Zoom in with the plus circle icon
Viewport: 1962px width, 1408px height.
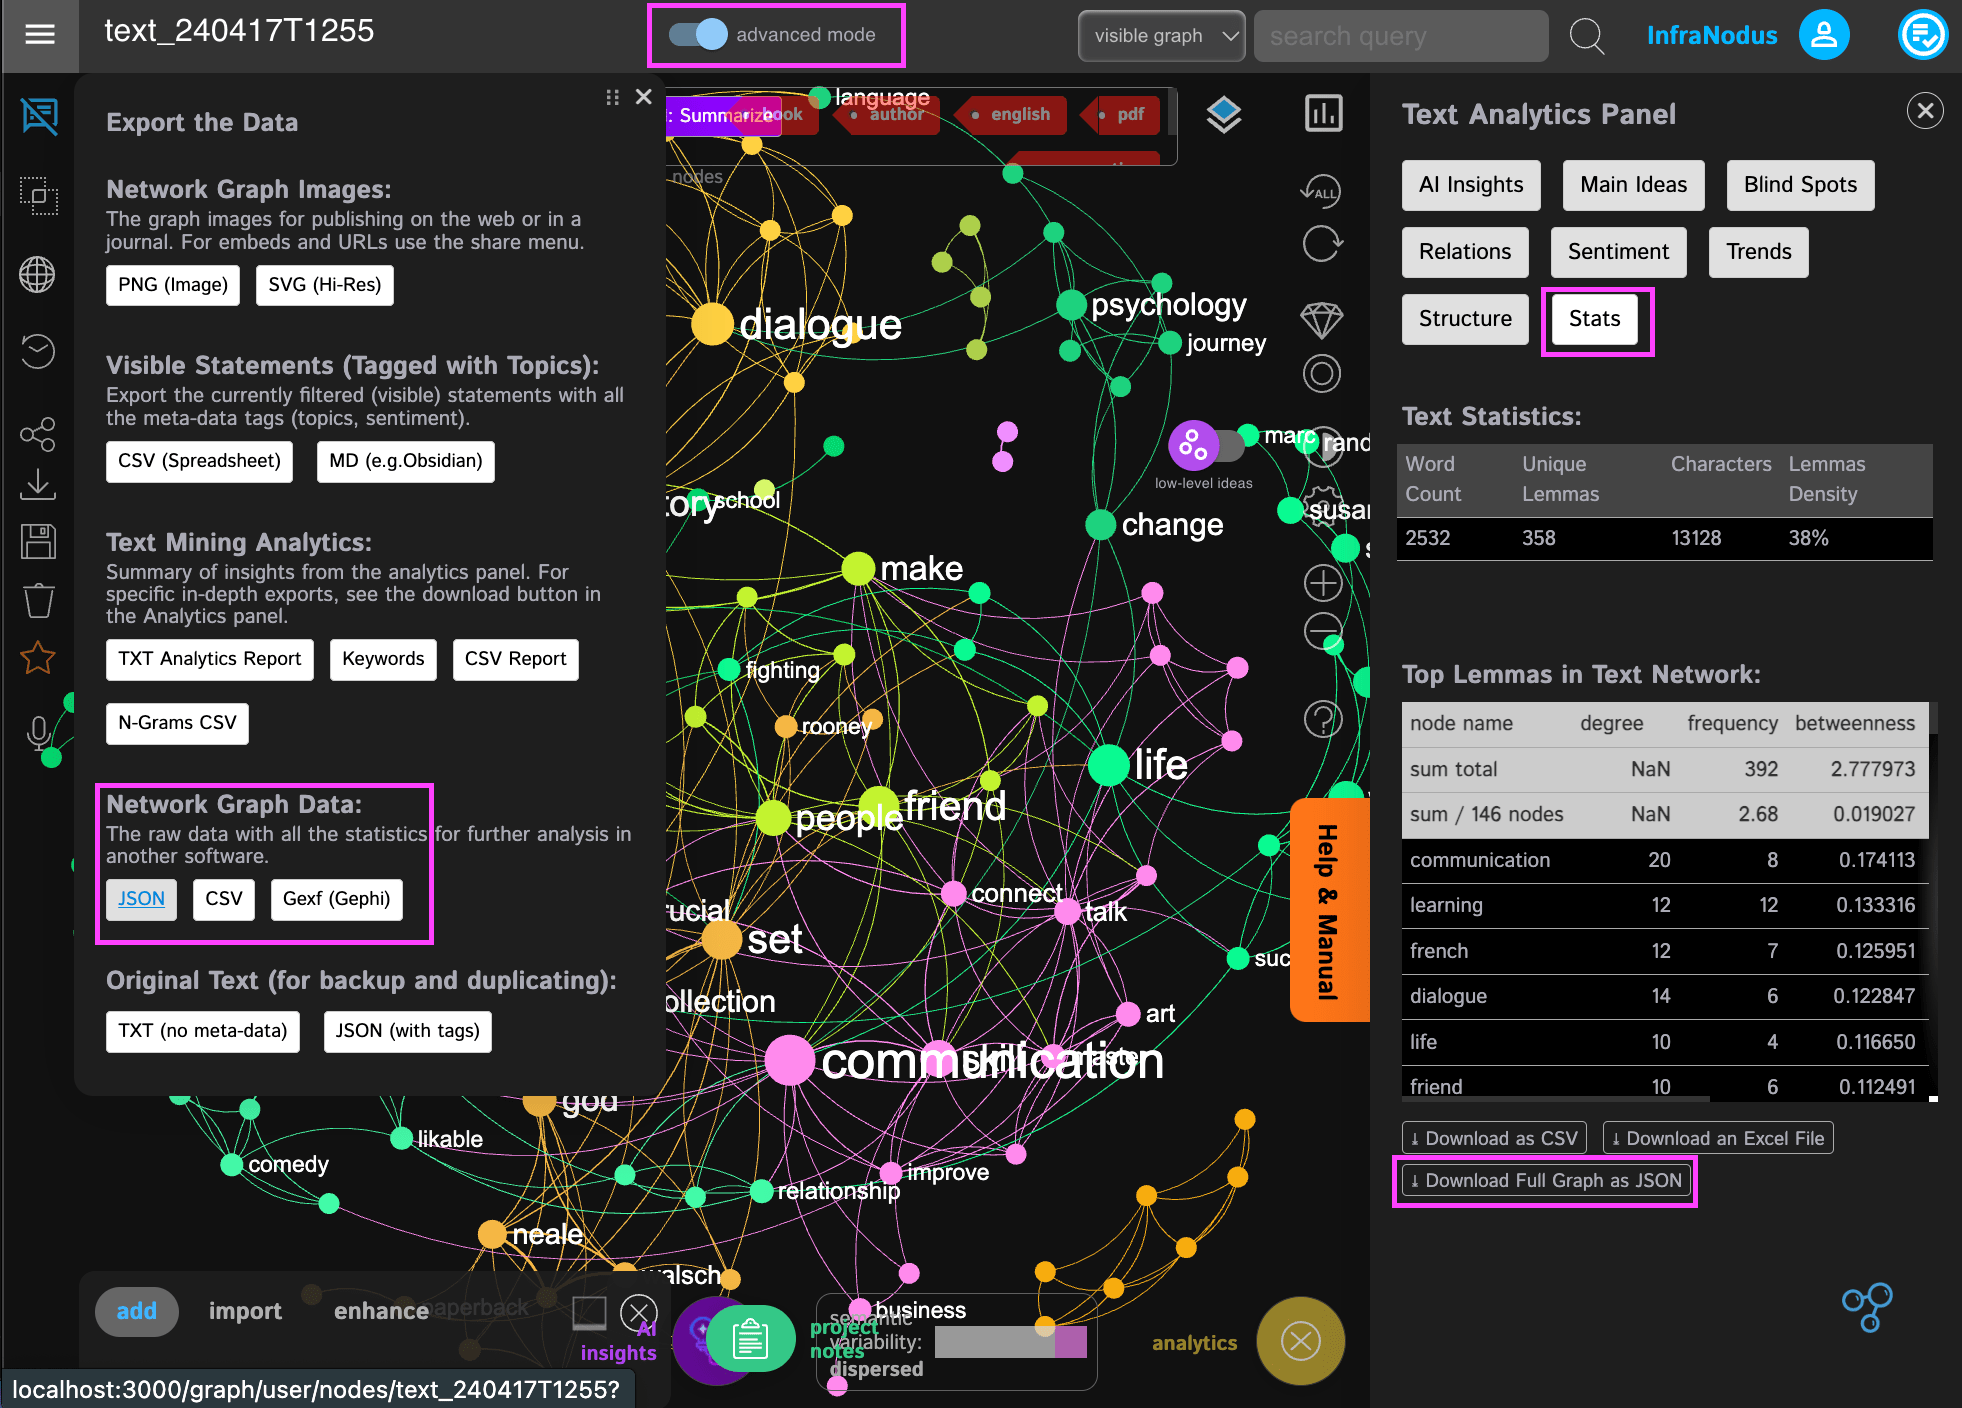[x=1322, y=582]
